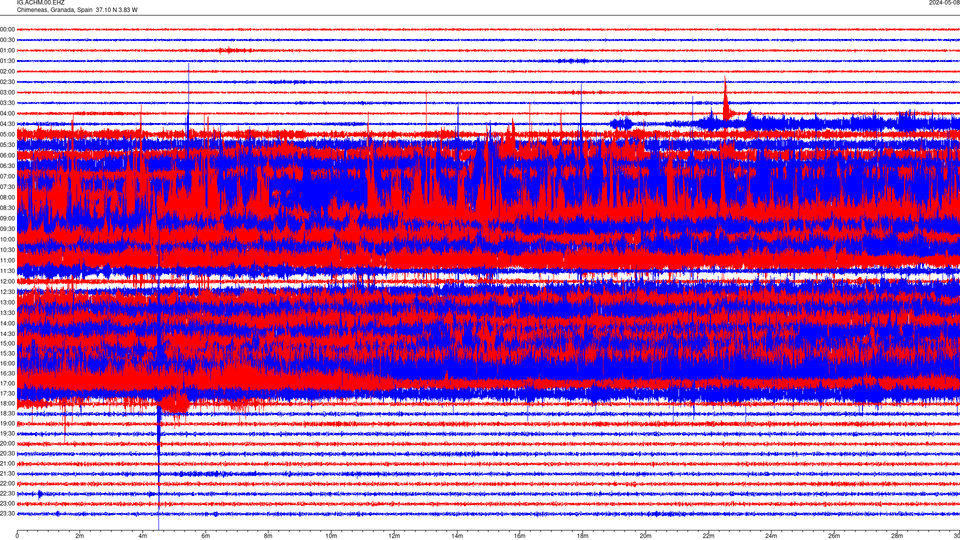Select the 22:00 time label
The image size is (960, 540).
tap(7, 484)
